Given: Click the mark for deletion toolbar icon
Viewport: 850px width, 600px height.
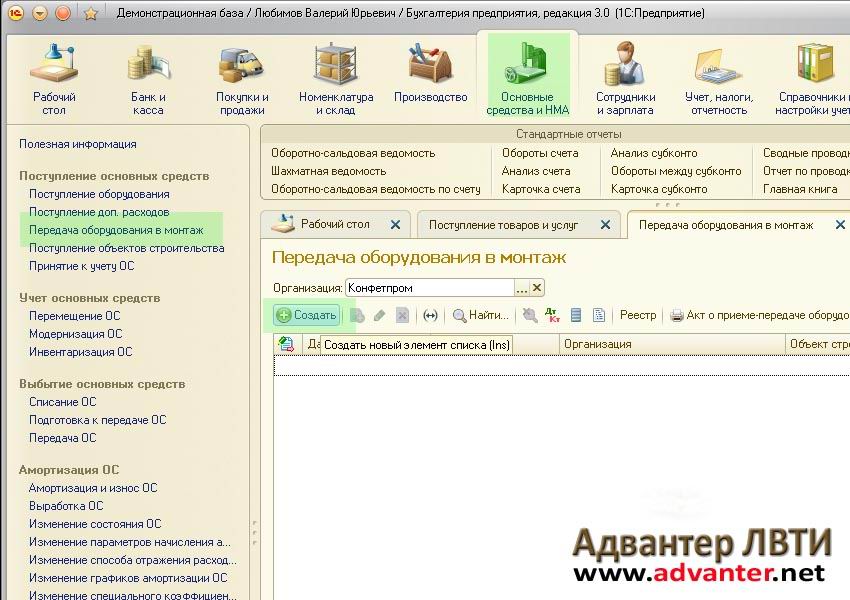Looking at the screenshot, I should point(402,315).
